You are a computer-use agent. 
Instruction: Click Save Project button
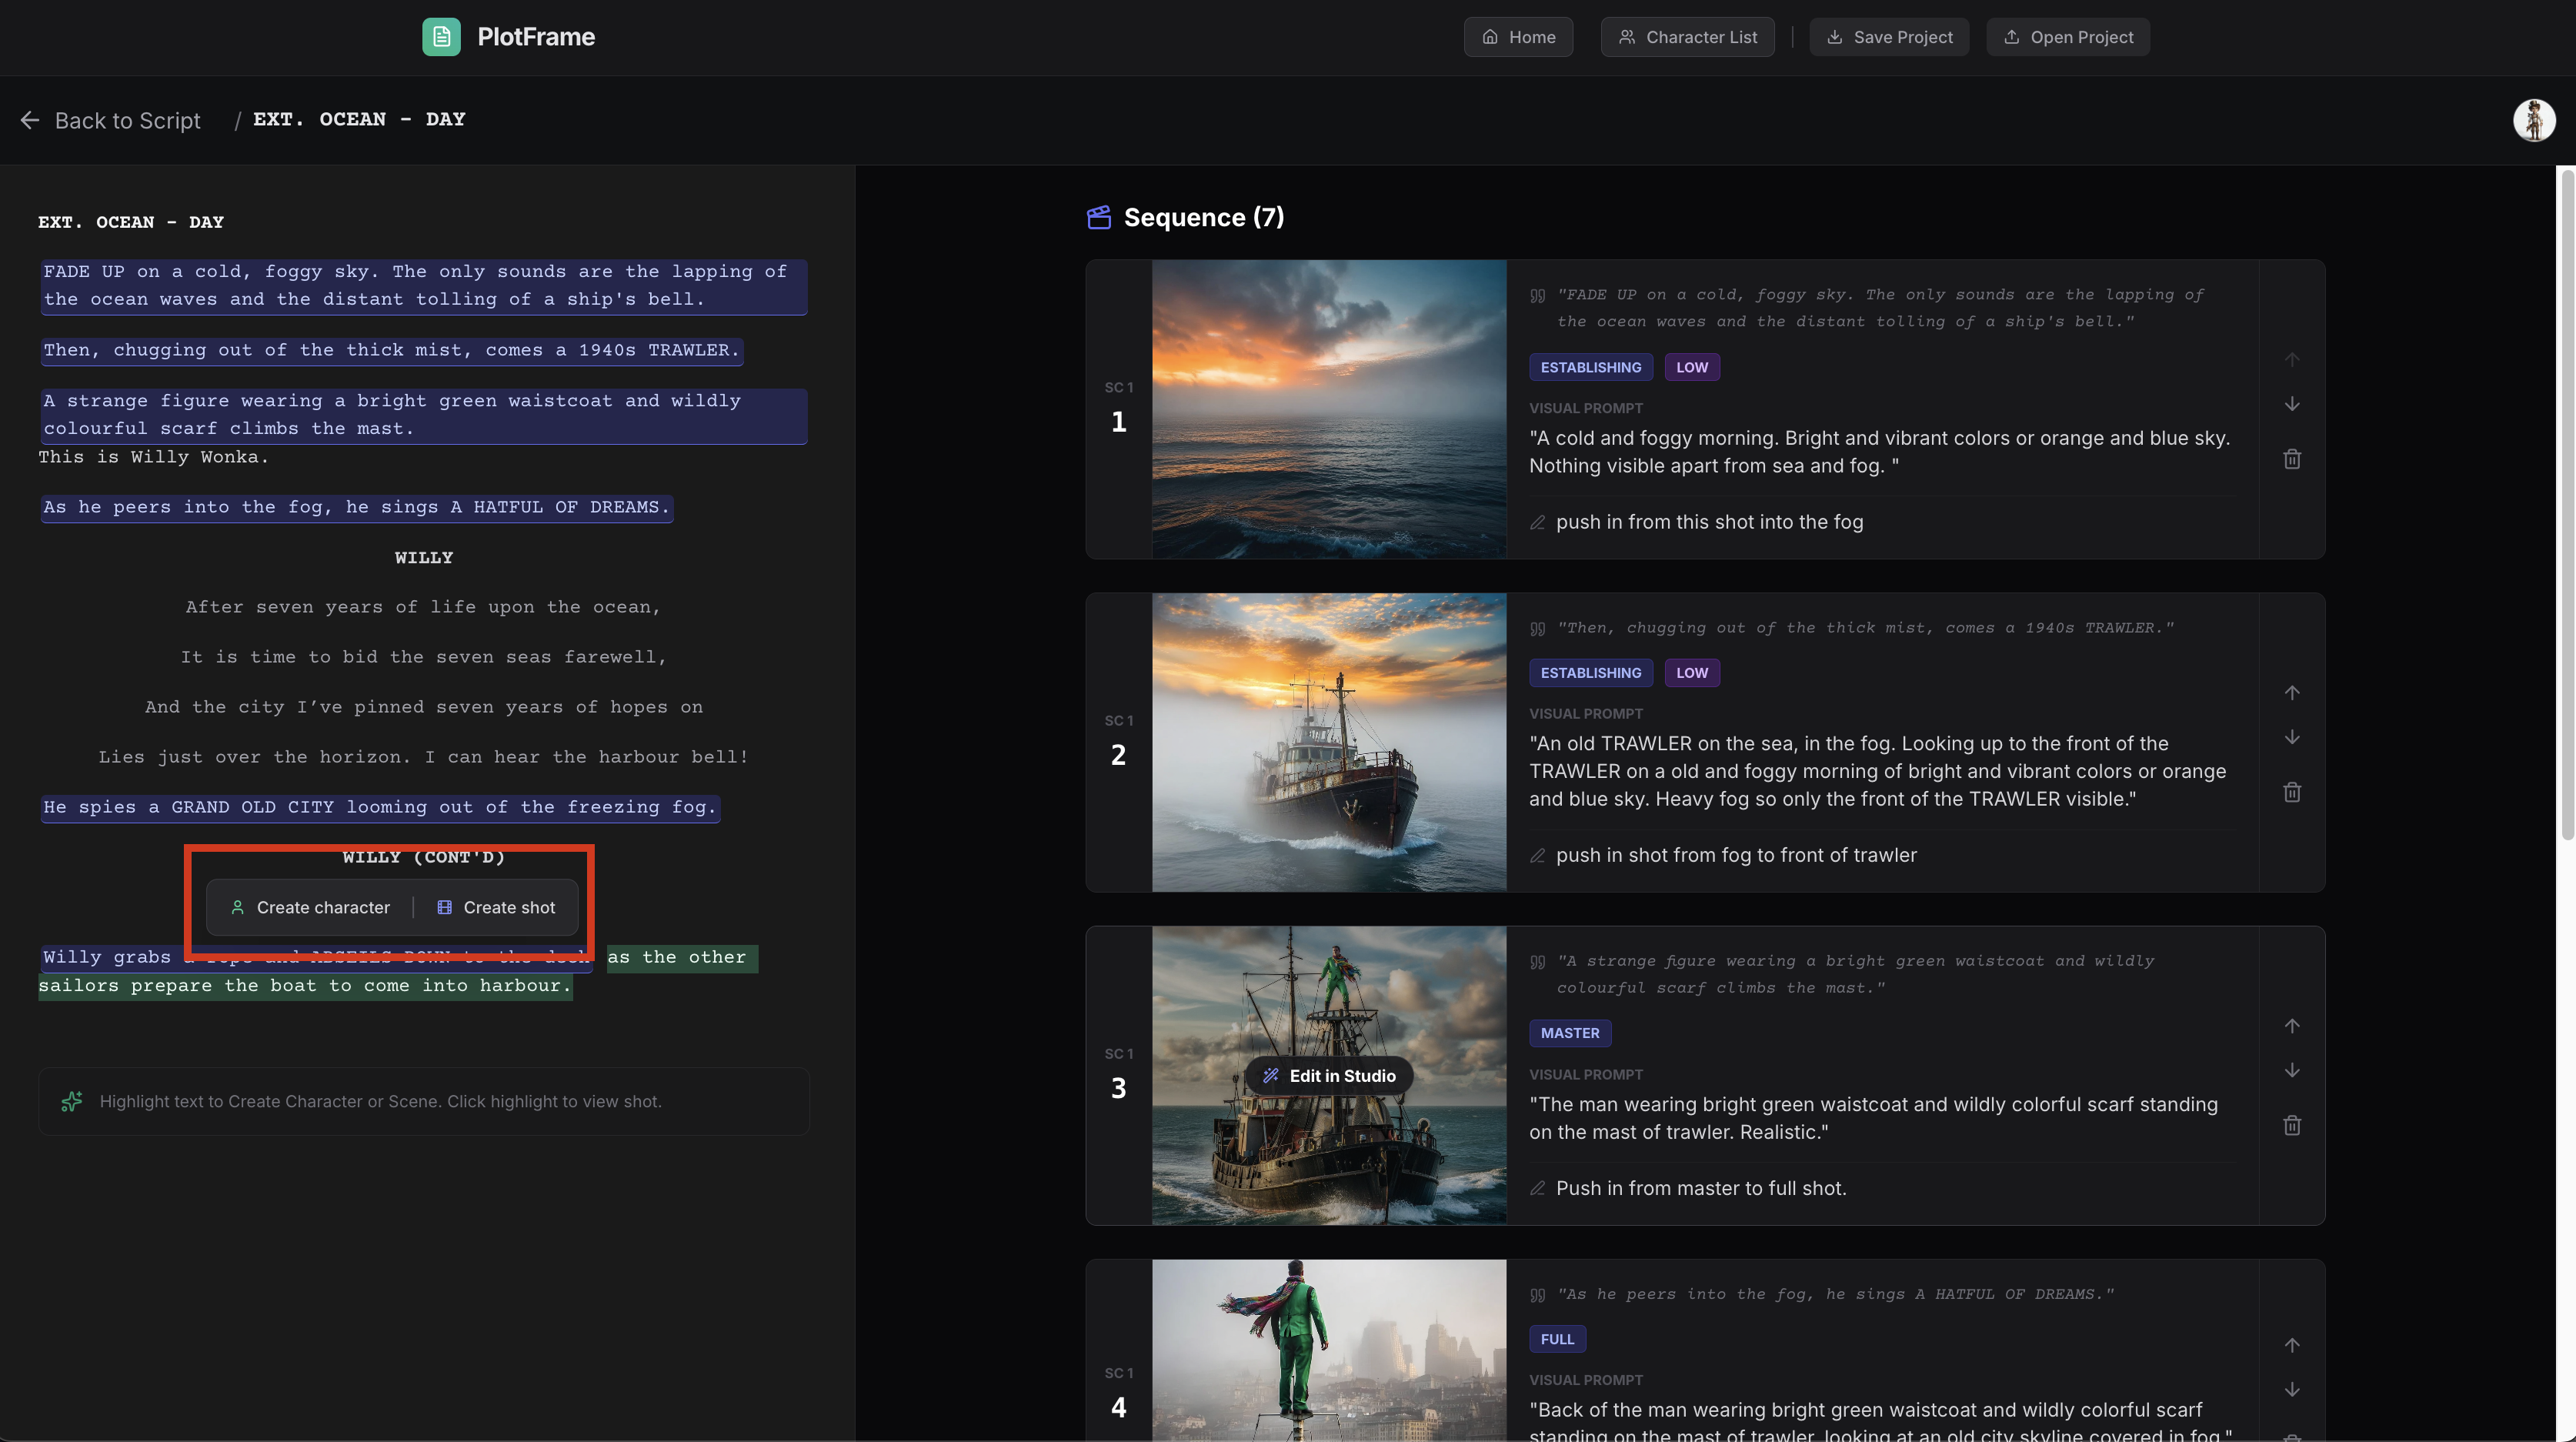(1889, 37)
